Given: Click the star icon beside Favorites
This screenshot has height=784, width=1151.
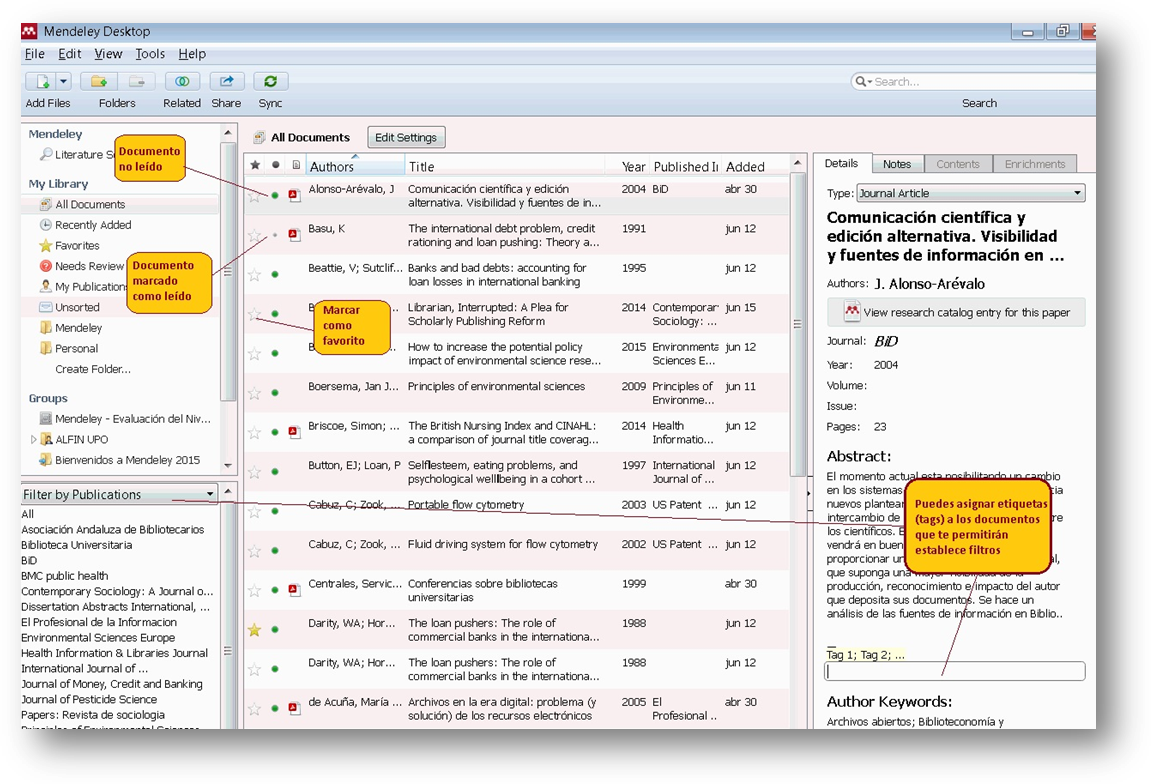Looking at the screenshot, I should pos(46,245).
